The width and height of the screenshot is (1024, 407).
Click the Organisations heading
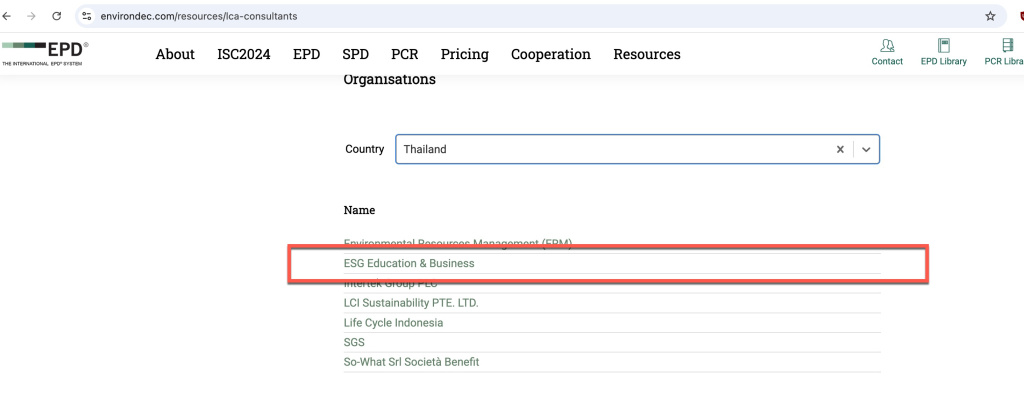click(x=389, y=80)
